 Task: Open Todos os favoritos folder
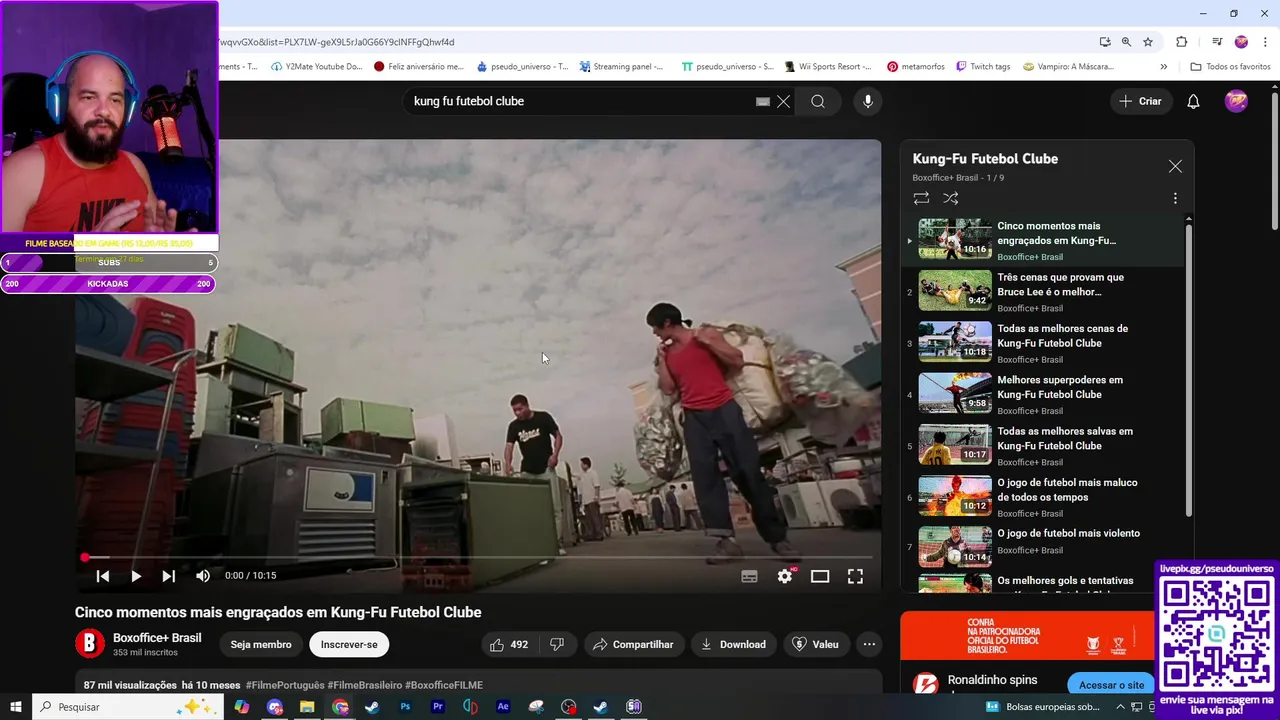click(1230, 67)
